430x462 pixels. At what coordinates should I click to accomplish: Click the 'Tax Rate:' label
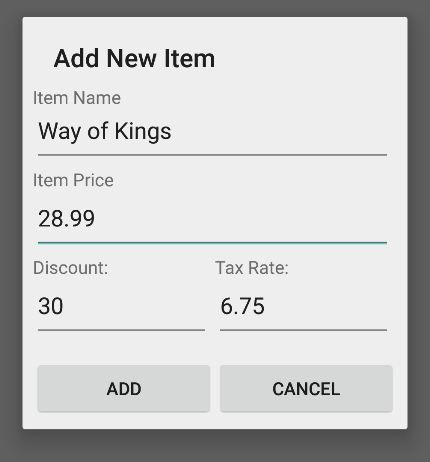tap(252, 268)
